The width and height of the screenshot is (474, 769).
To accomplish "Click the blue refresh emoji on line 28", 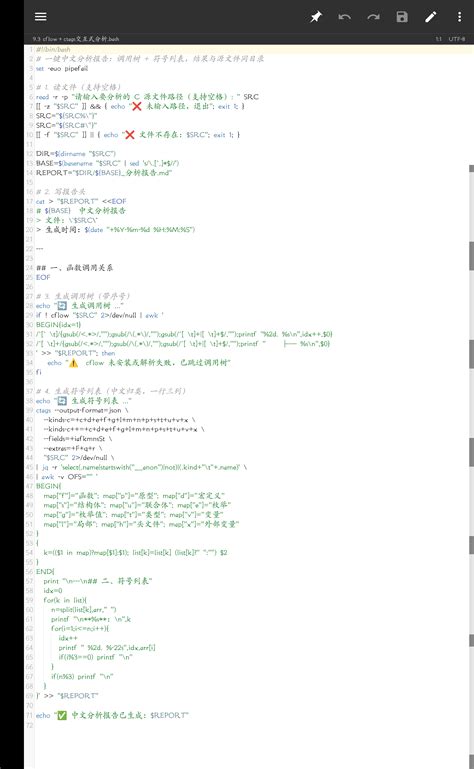I will [x=62, y=306].
